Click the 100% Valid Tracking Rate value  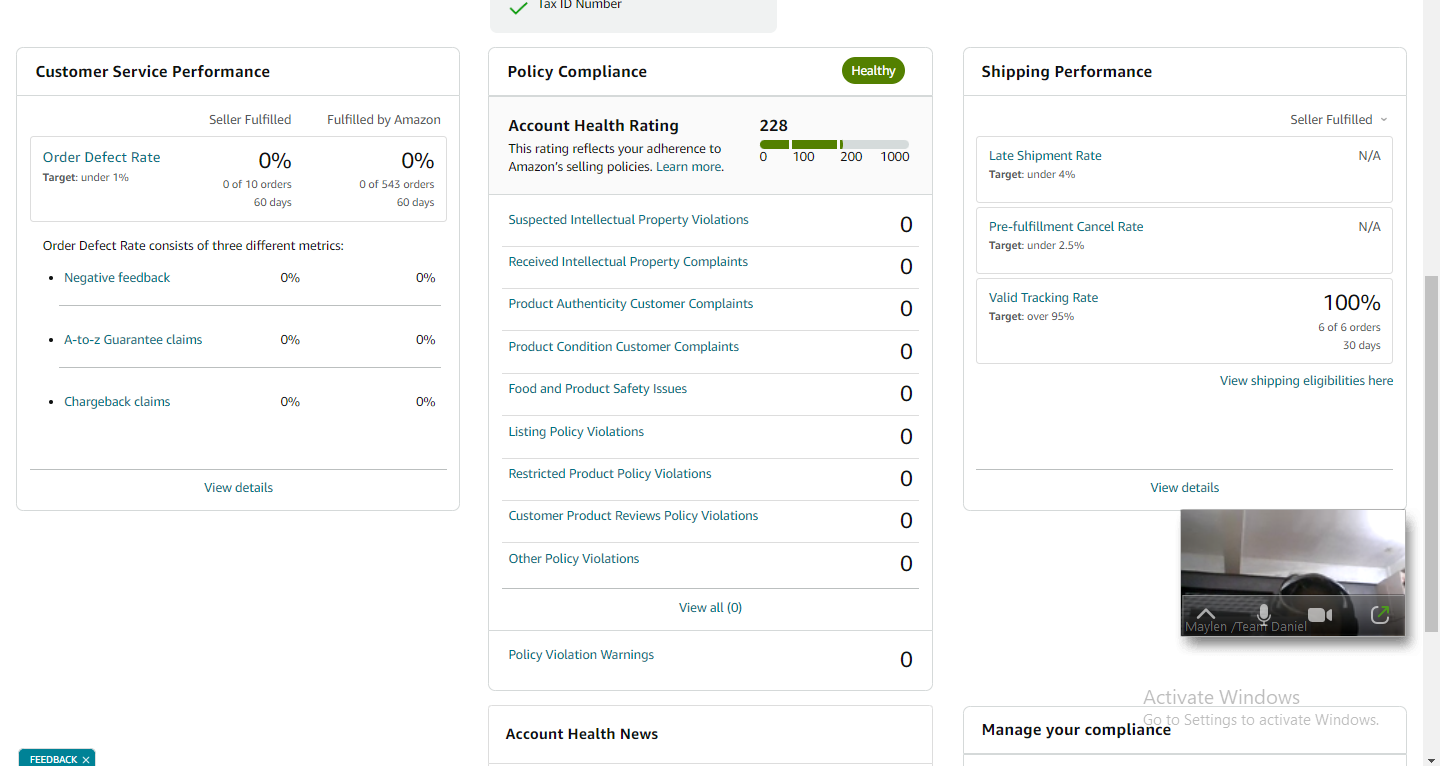pos(1352,302)
